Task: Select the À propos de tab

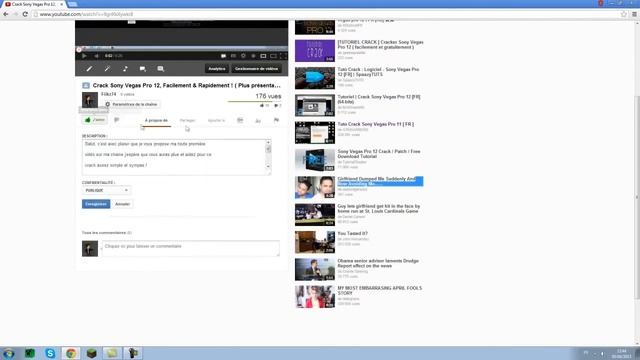Action: click(x=156, y=120)
